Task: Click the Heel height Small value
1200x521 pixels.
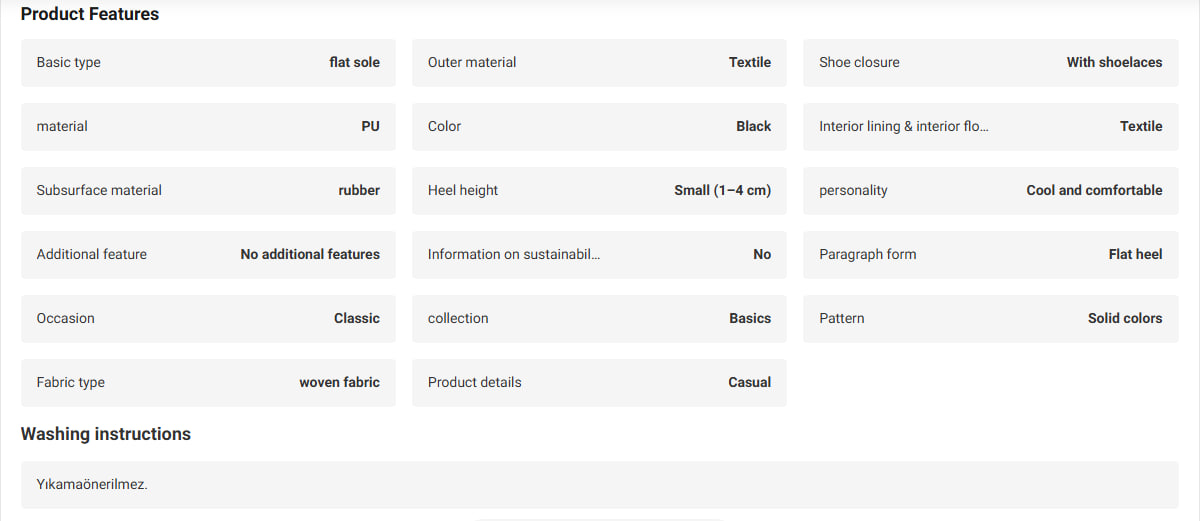Action: coord(722,190)
